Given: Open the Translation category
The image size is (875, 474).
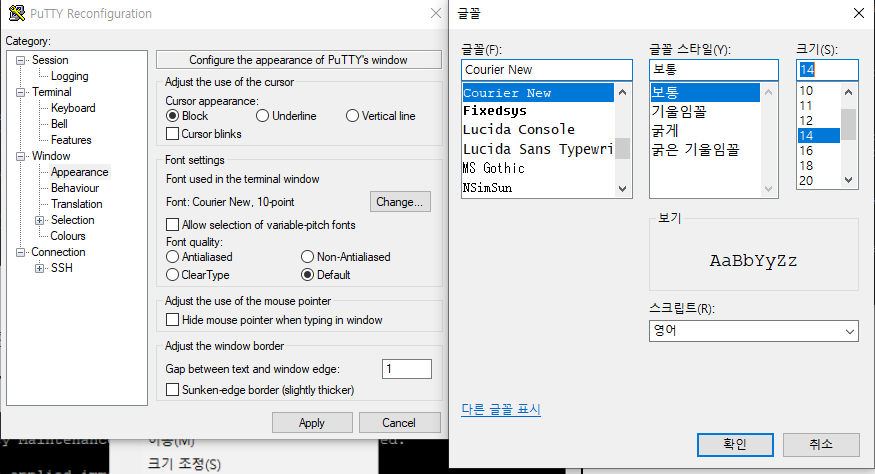Looking at the screenshot, I should click(x=76, y=204).
